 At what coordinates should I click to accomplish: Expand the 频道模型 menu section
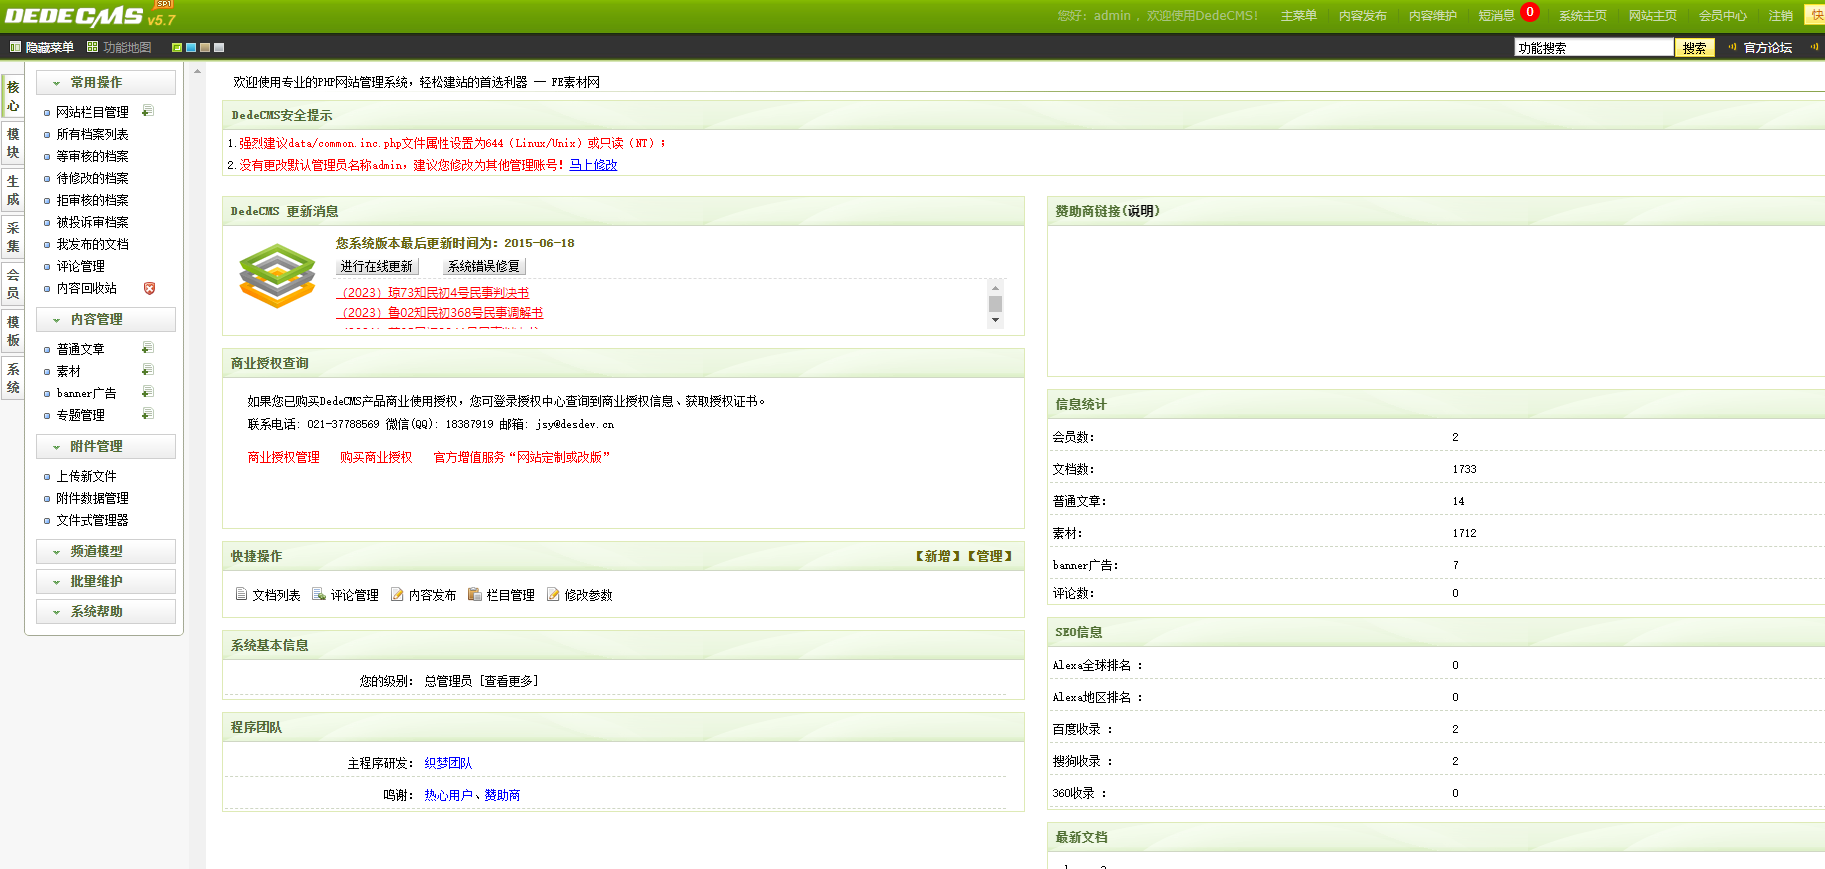click(96, 552)
